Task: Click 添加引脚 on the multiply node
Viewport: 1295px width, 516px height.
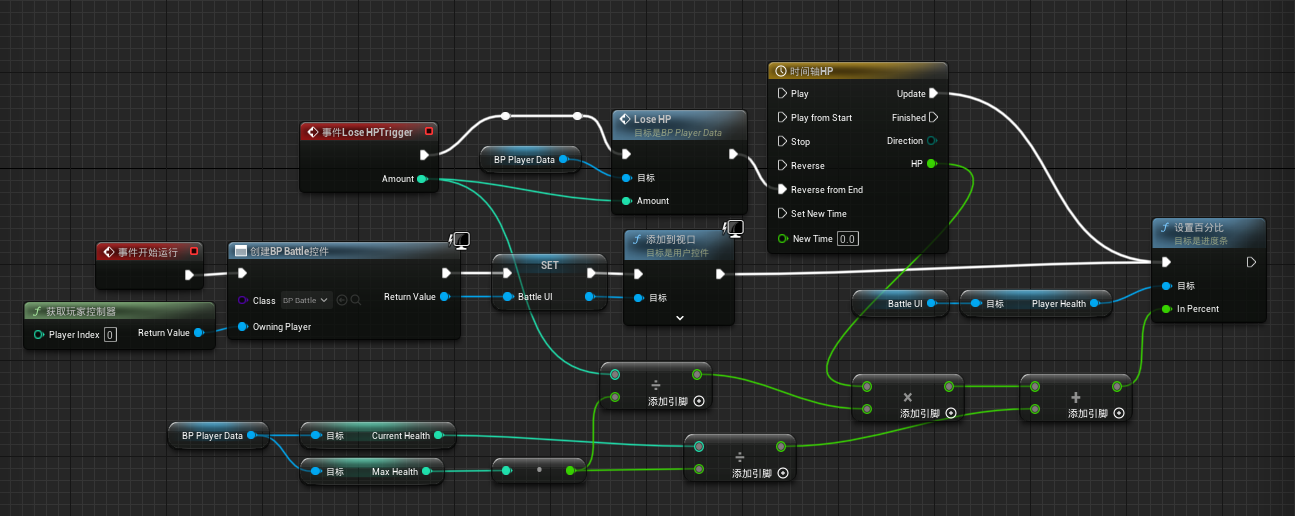Action: point(927,413)
